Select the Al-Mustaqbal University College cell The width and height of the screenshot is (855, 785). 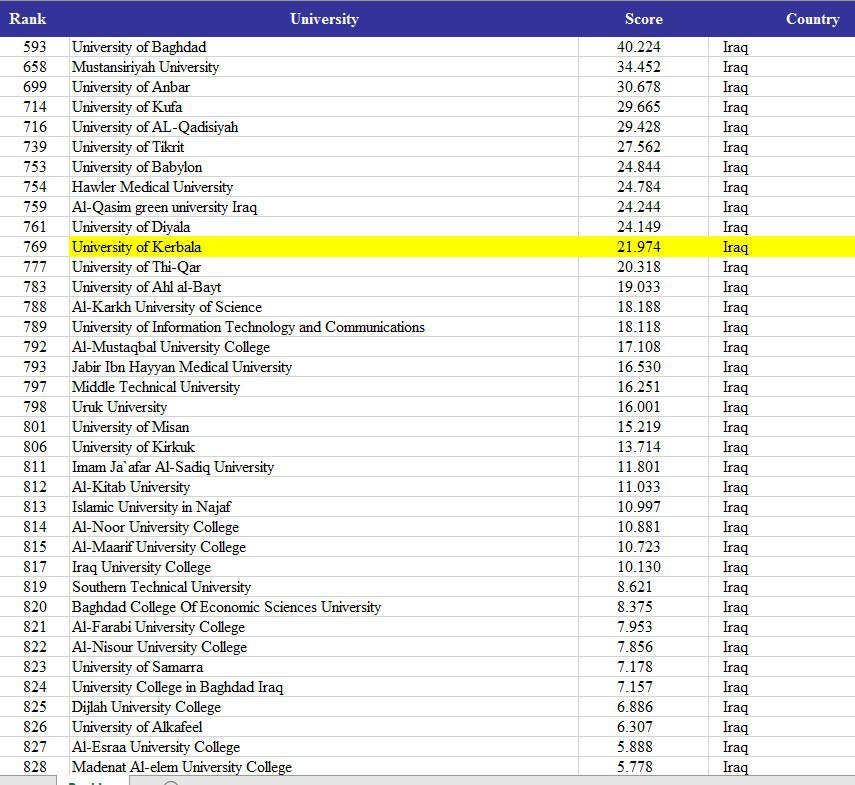pos(324,347)
